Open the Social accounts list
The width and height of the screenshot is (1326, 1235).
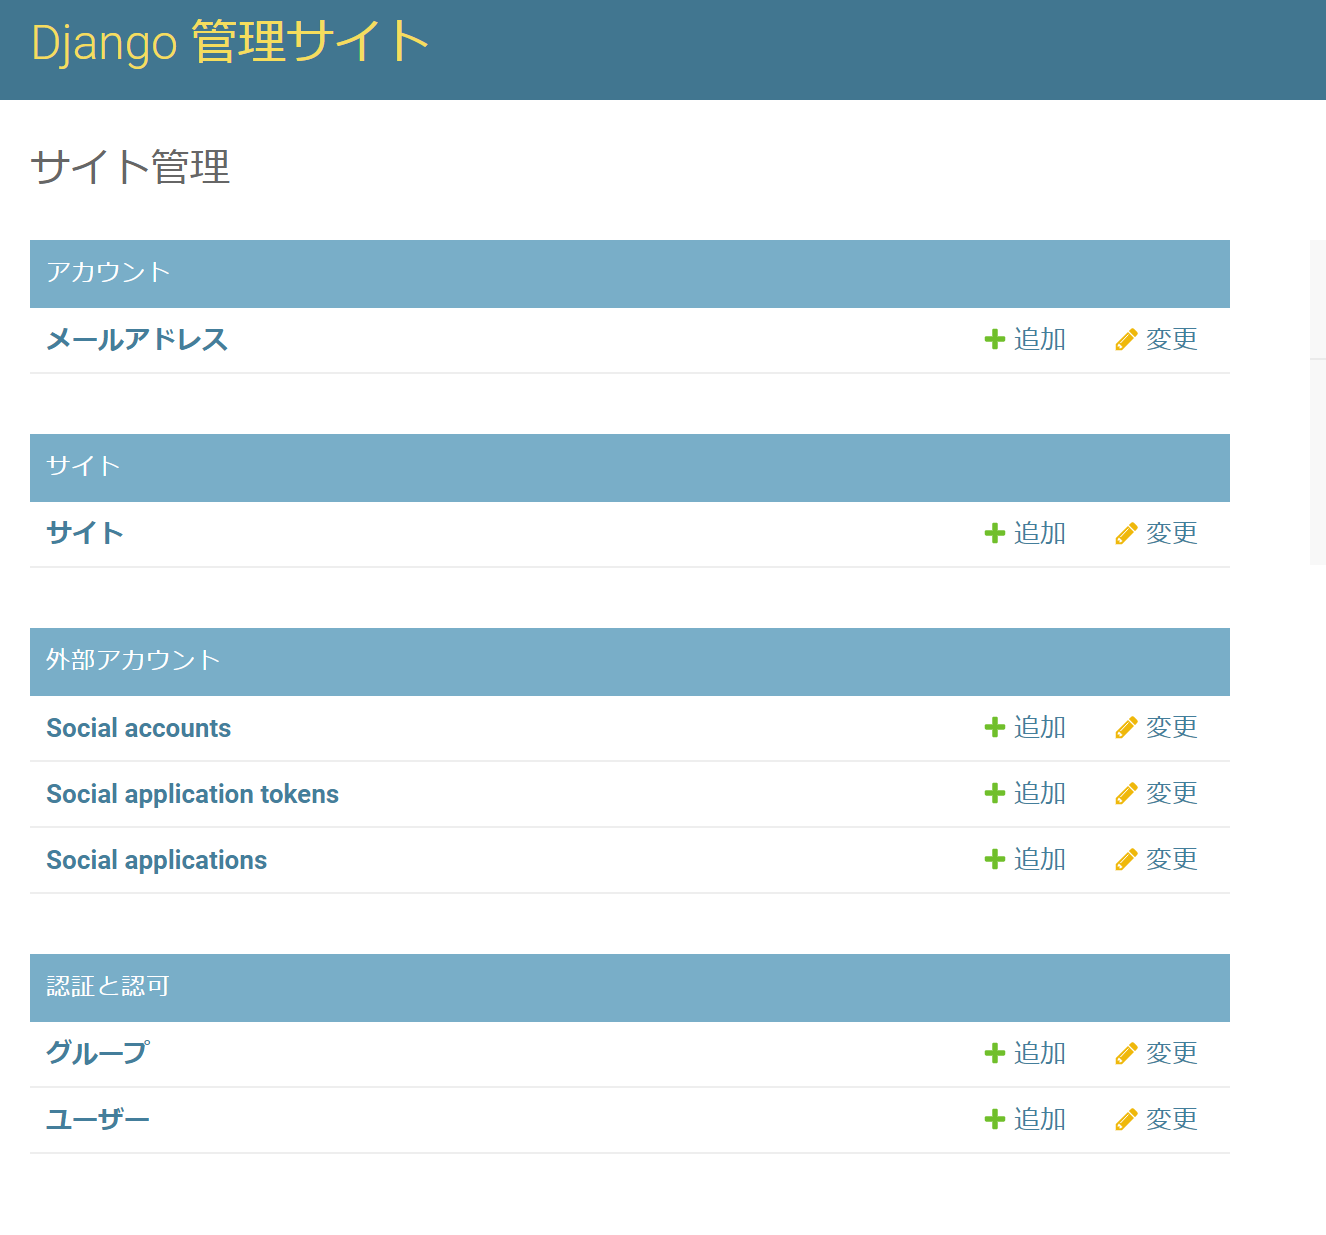139,728
